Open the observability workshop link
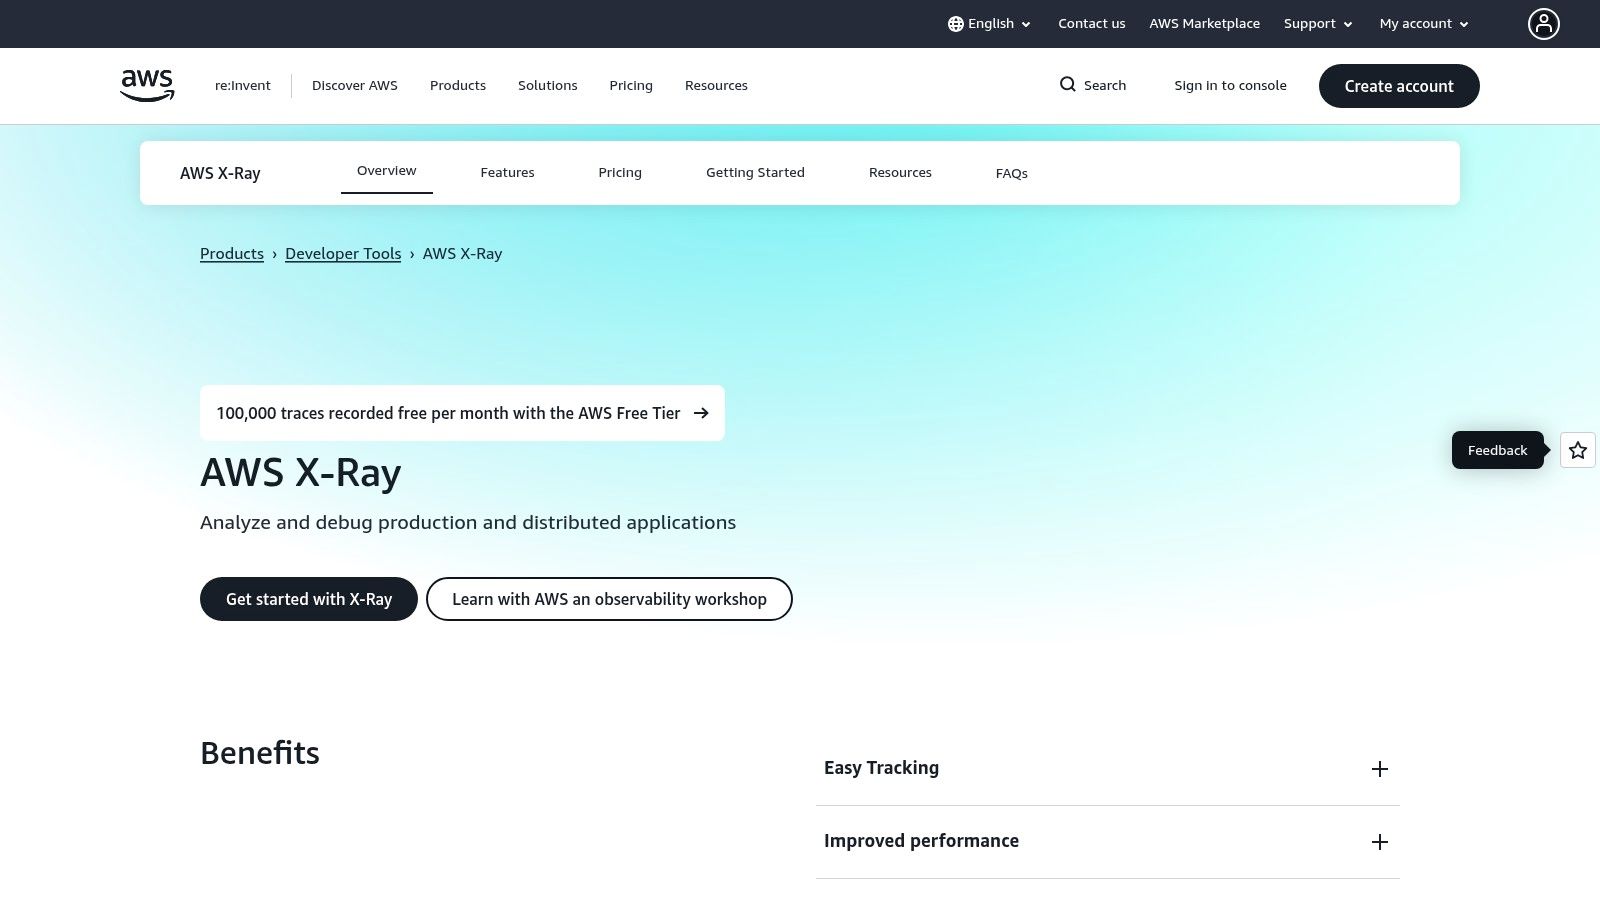1600x900 pixels. click(609, 599)
